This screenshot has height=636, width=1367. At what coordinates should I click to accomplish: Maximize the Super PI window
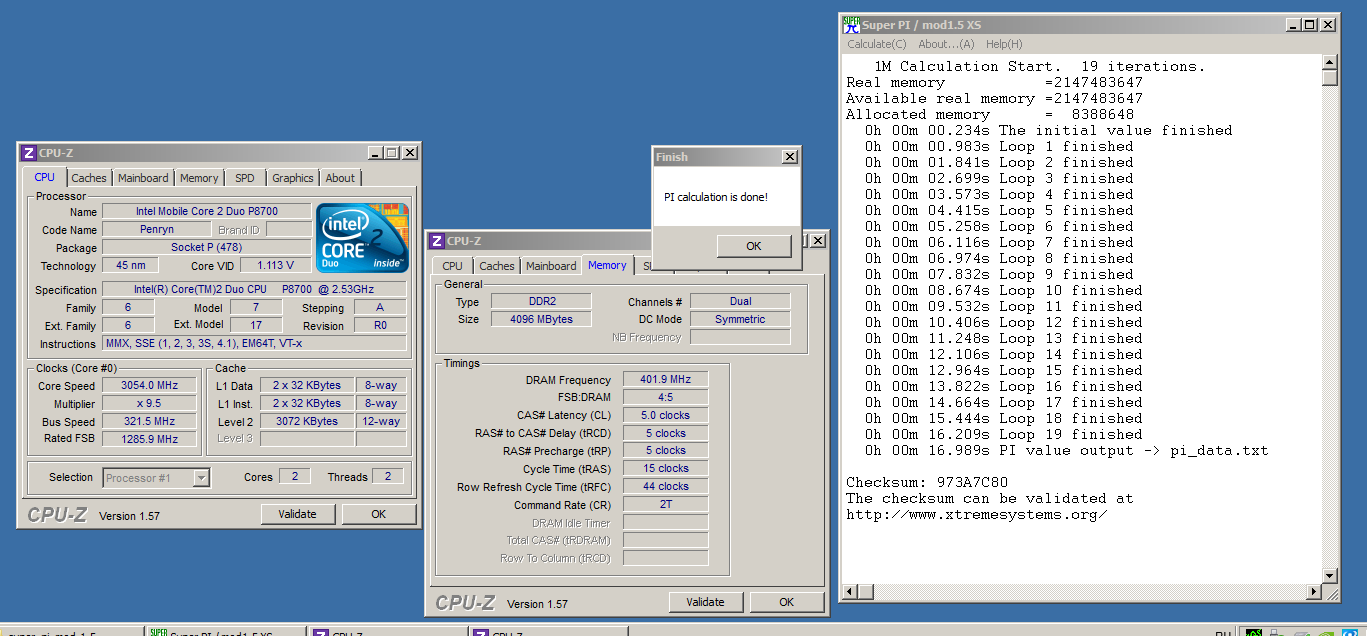coord(1308,24)
